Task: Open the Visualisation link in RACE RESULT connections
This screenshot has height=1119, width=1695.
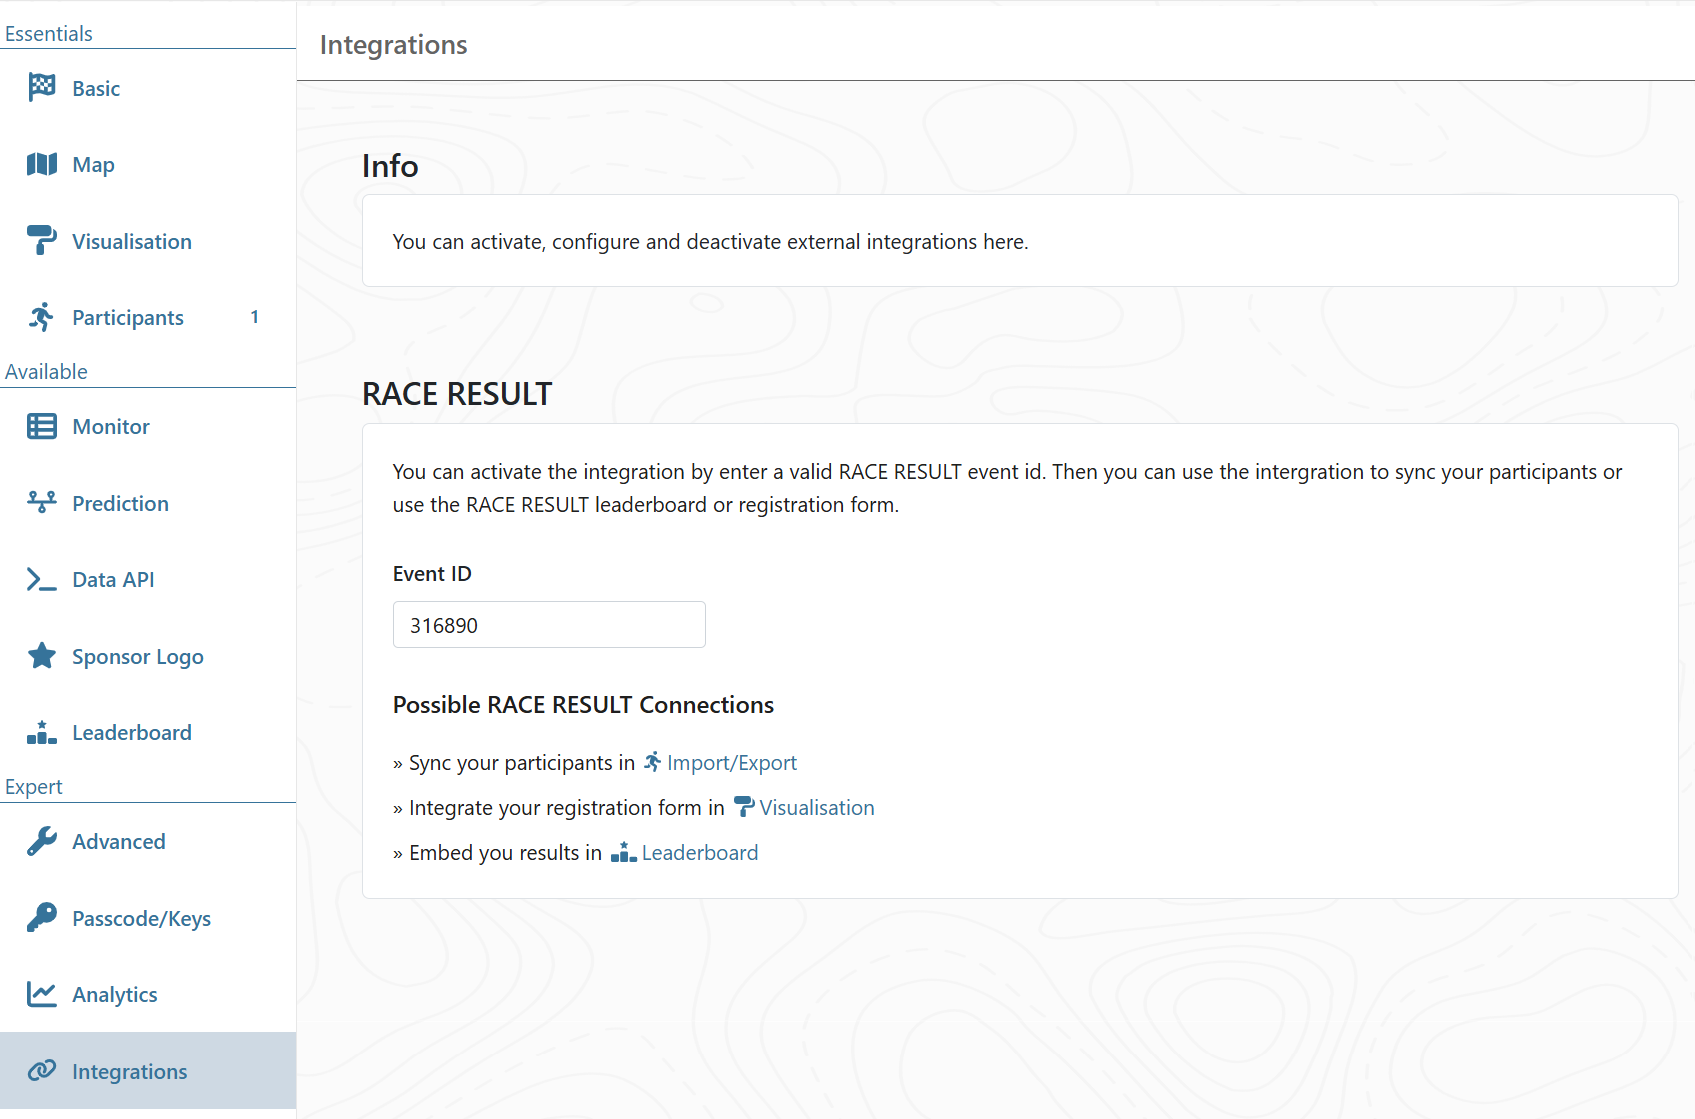Action: pyautogui.click(x=816, y=808)
